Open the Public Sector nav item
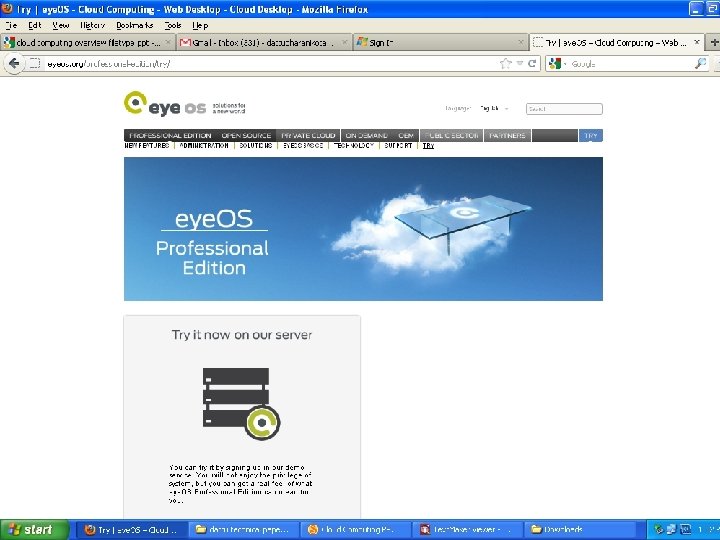This screenshot has width=720, height=540. point(451,135)
